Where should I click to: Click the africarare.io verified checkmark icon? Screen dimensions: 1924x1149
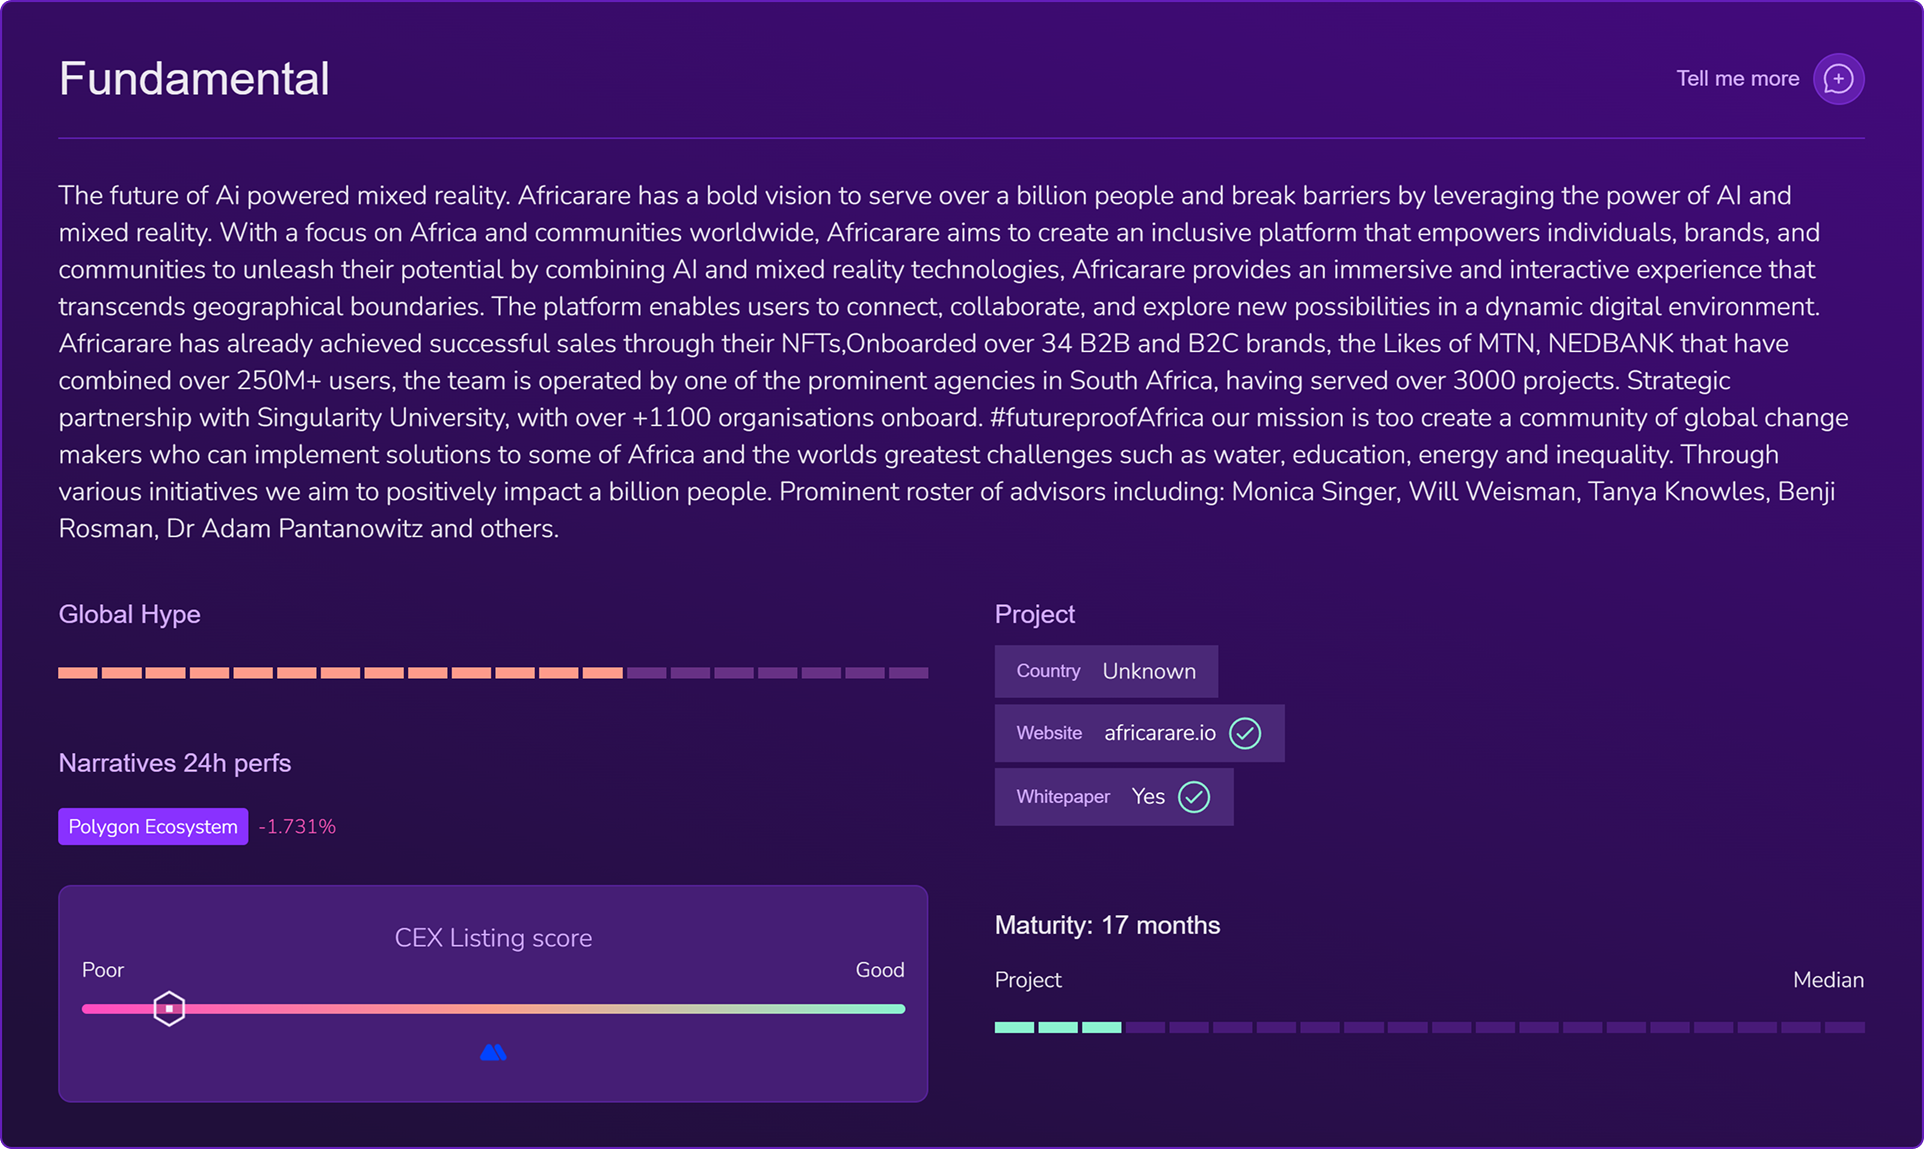[x=1245, y=733]
